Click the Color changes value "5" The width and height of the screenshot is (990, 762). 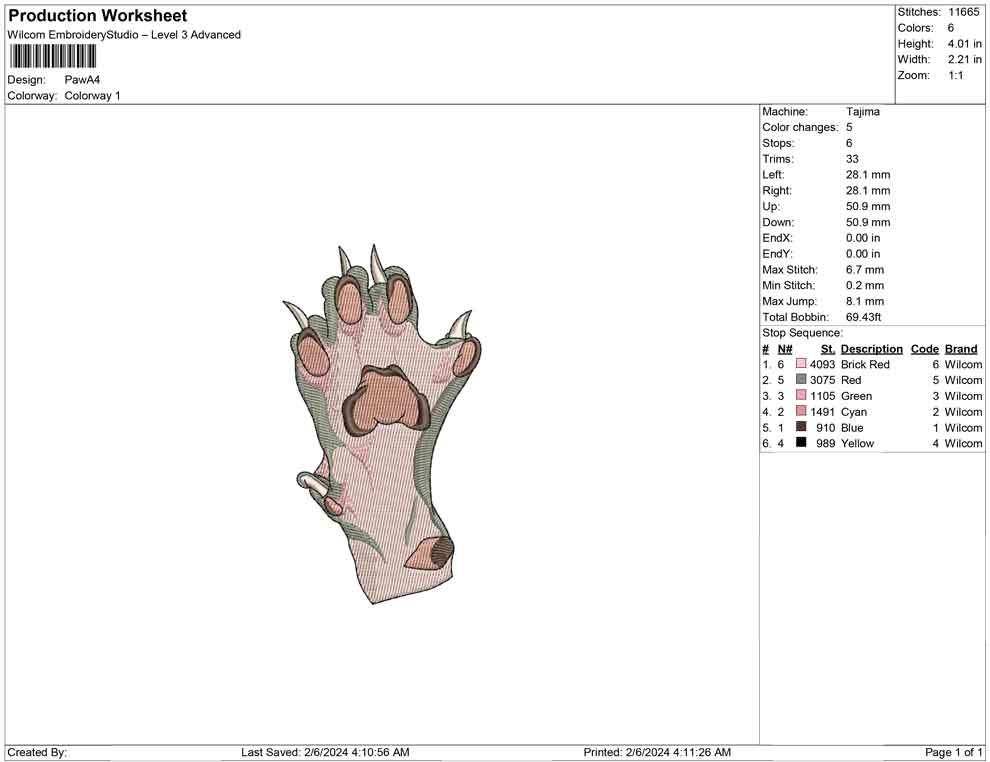click(849, 127)
